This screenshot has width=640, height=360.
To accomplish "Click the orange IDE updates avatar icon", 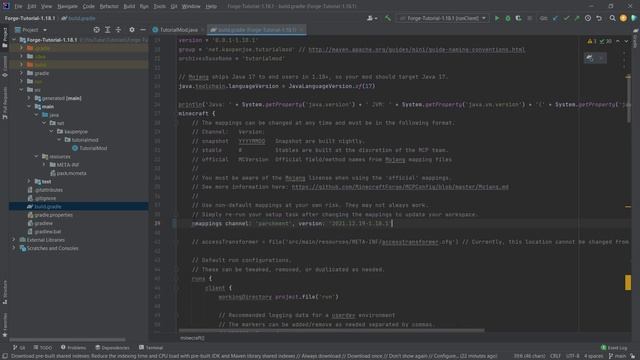I will pyautogui.click(x=623, y=18).
